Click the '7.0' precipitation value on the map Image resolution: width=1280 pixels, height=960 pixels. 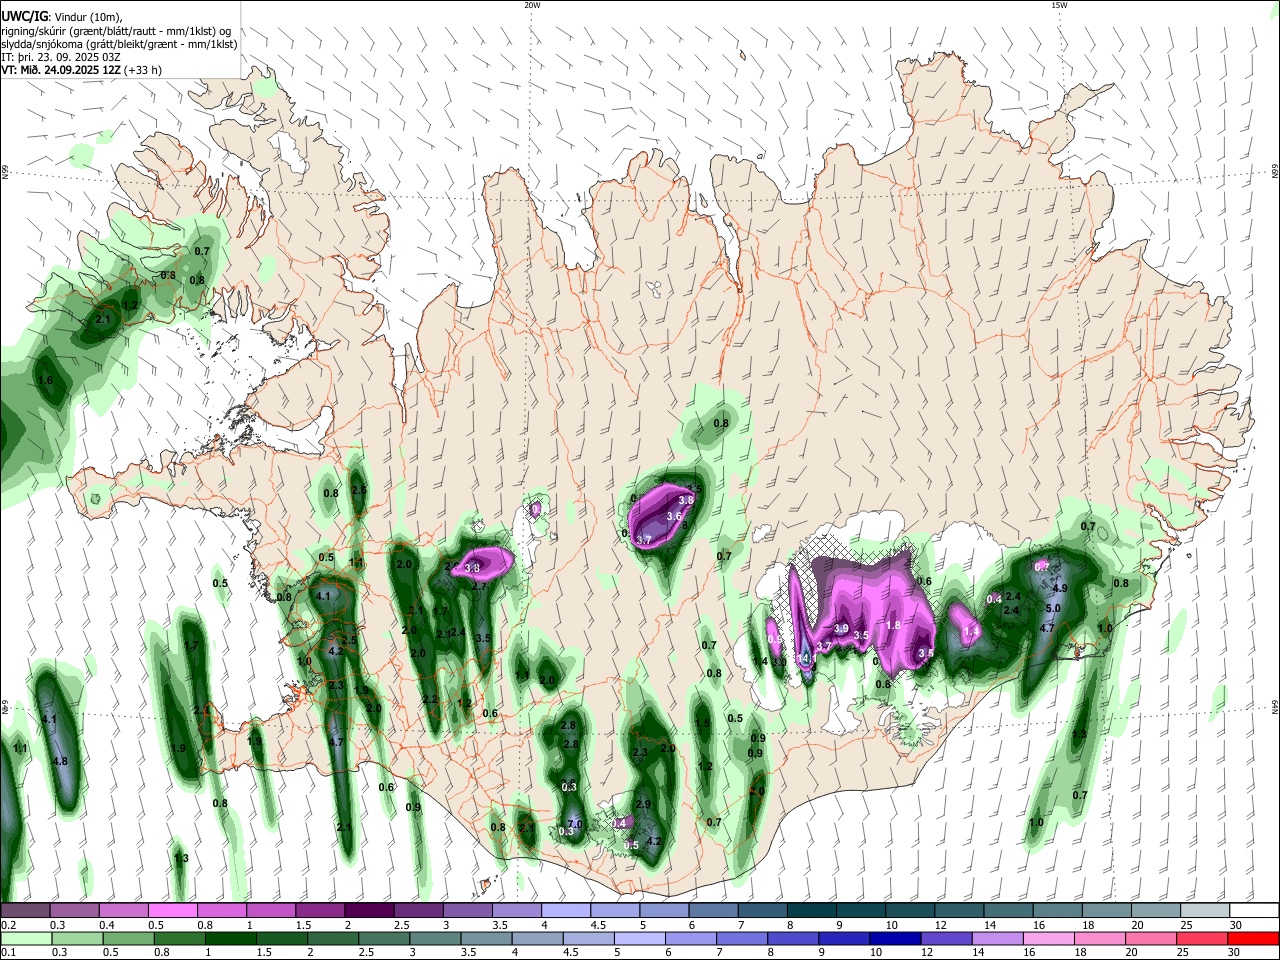tap(575, 824)
